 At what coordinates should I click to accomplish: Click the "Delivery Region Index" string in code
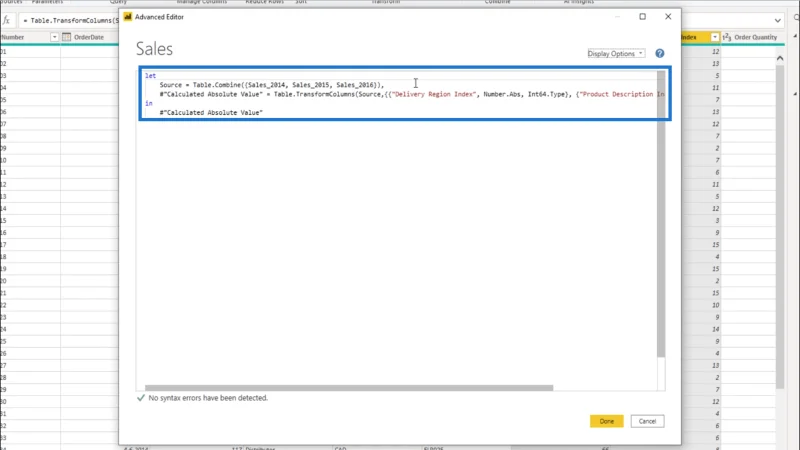[x=433, y=94]
